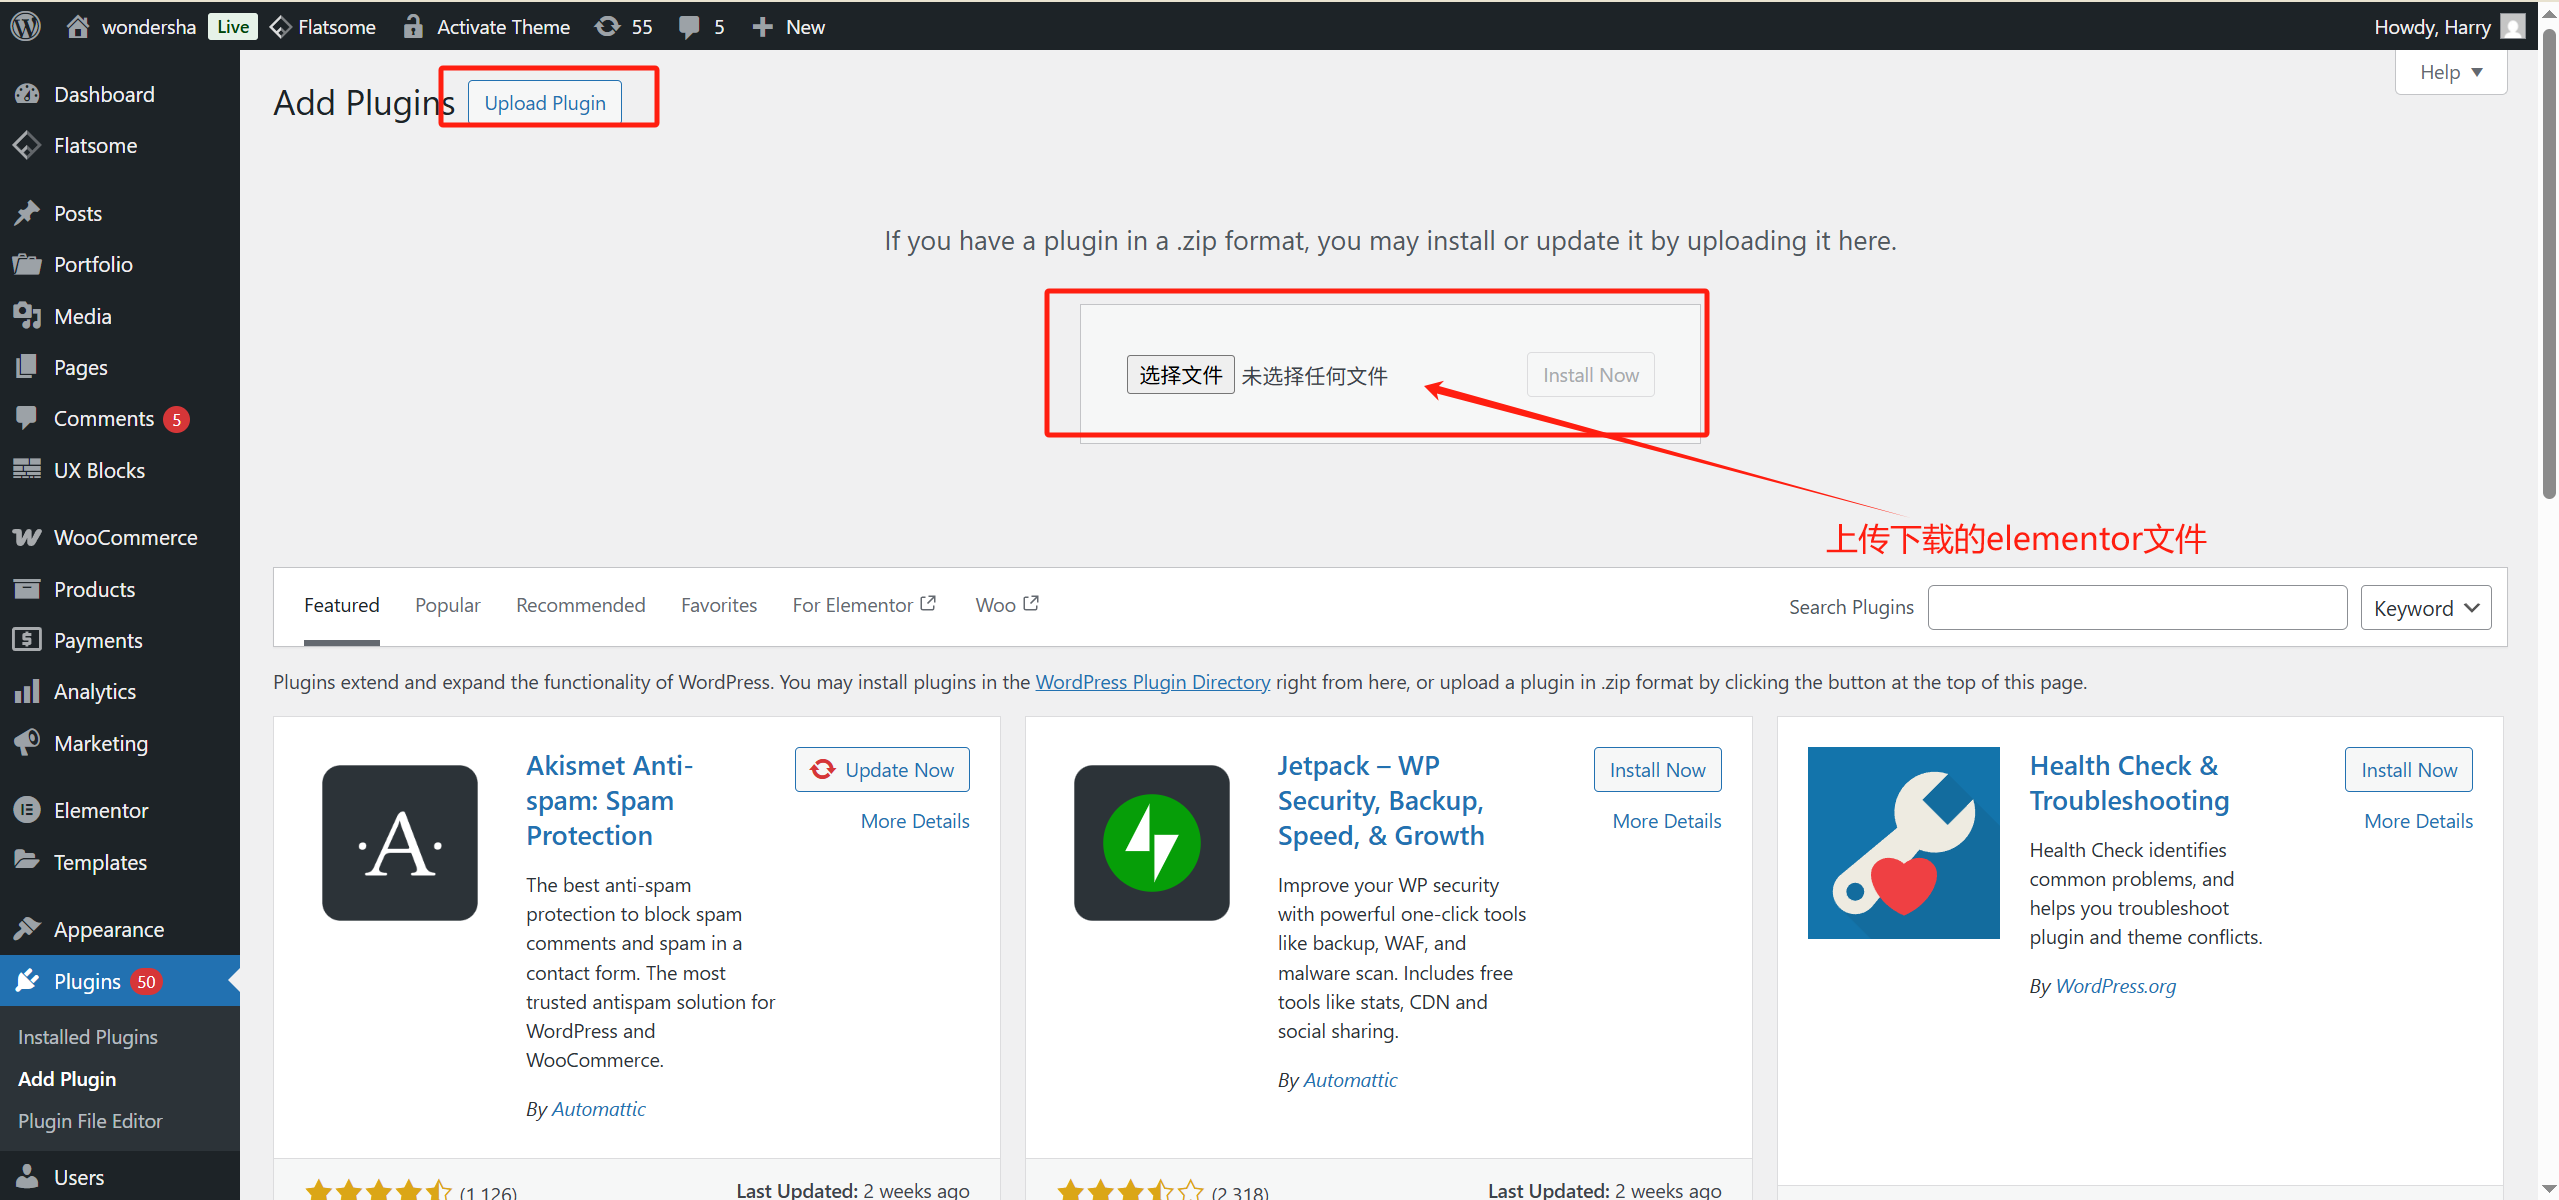Switch to the Popular tab
This screenshot has width=2559, height=1200.
(x=447, y=605)
